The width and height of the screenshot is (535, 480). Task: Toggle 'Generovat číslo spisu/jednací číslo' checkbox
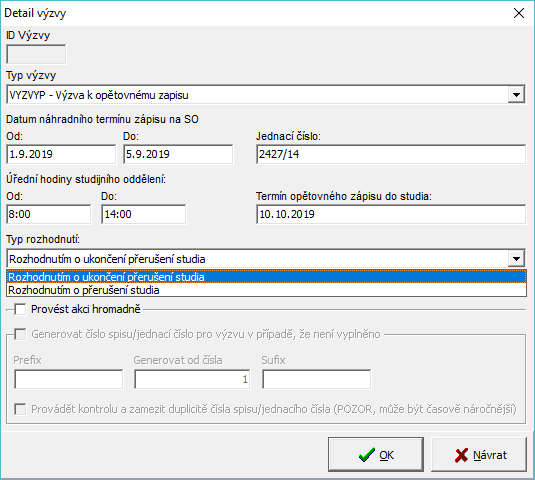click(x=20, y=334)
